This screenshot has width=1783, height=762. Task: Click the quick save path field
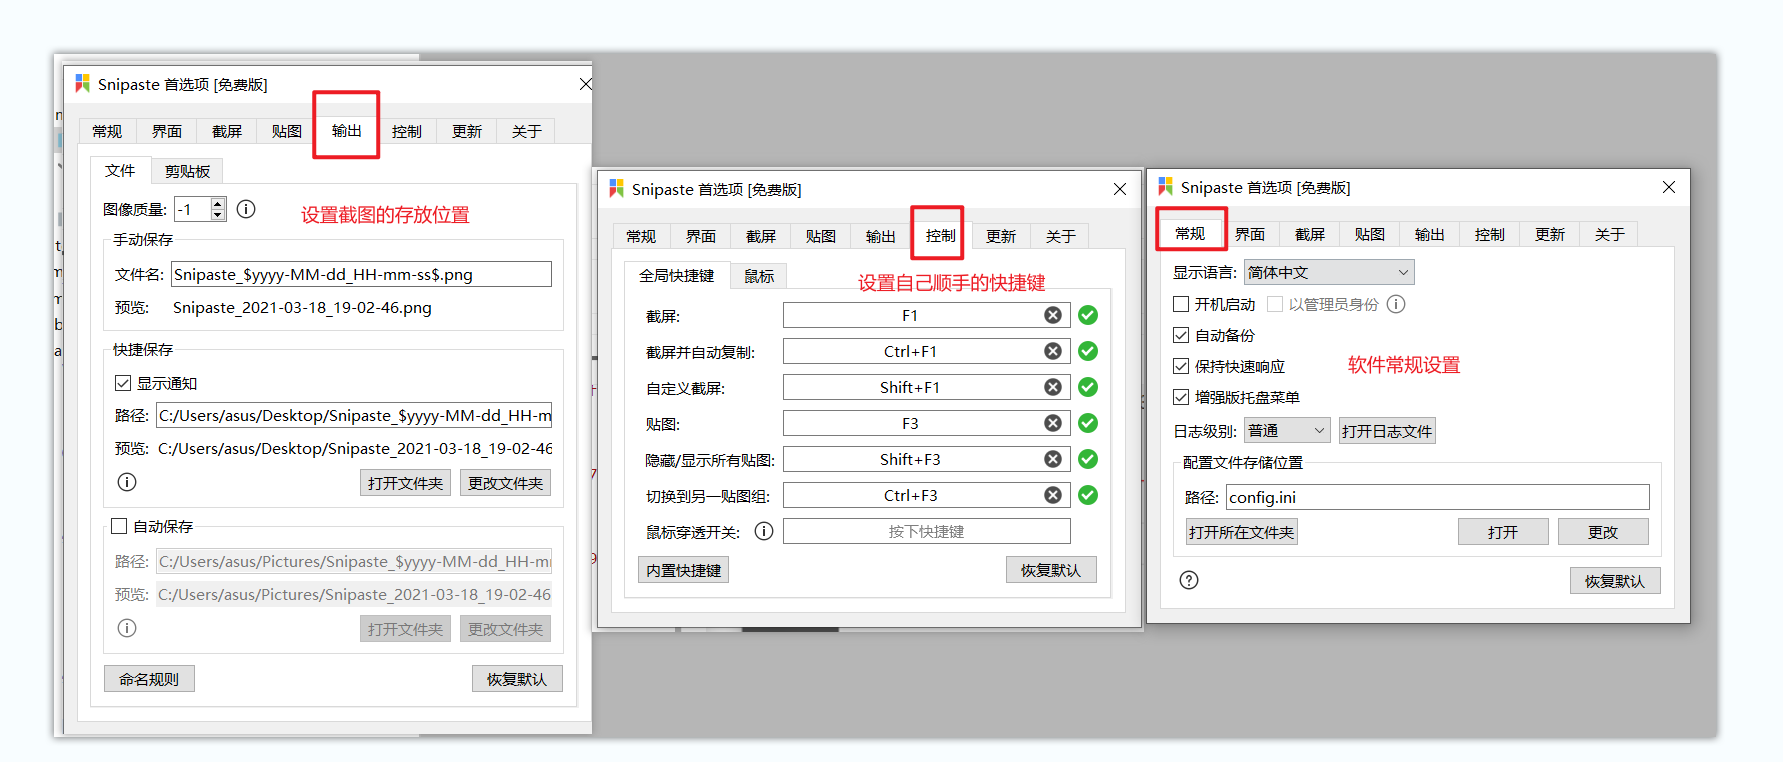coord(354,415)
